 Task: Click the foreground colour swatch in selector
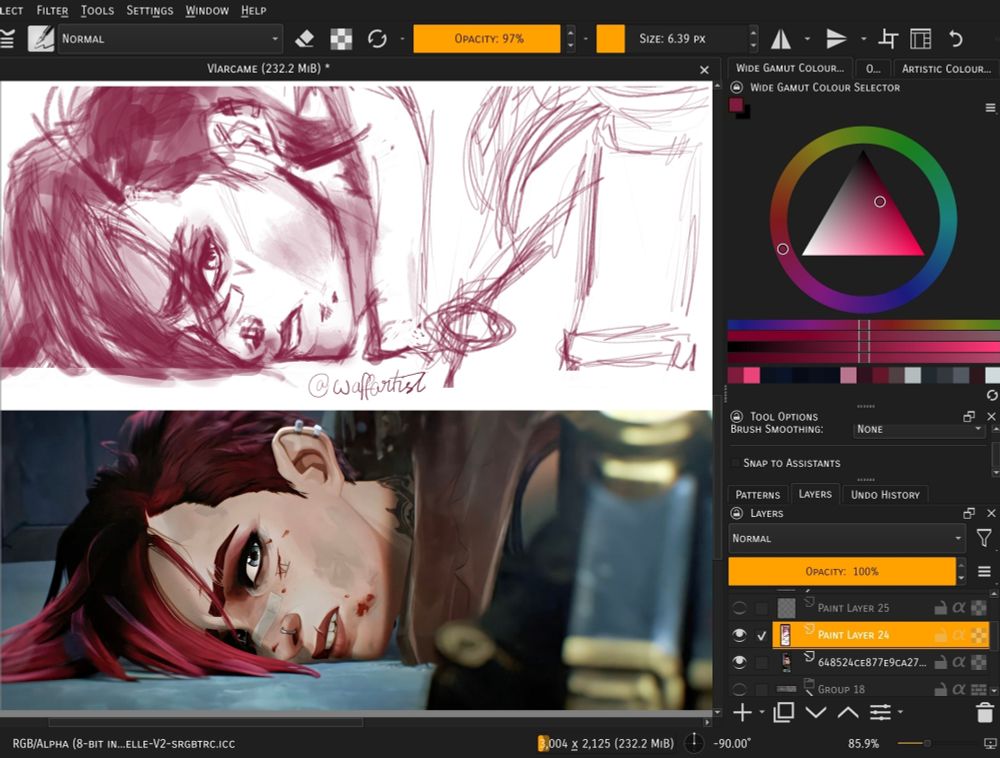pos(737,105)
